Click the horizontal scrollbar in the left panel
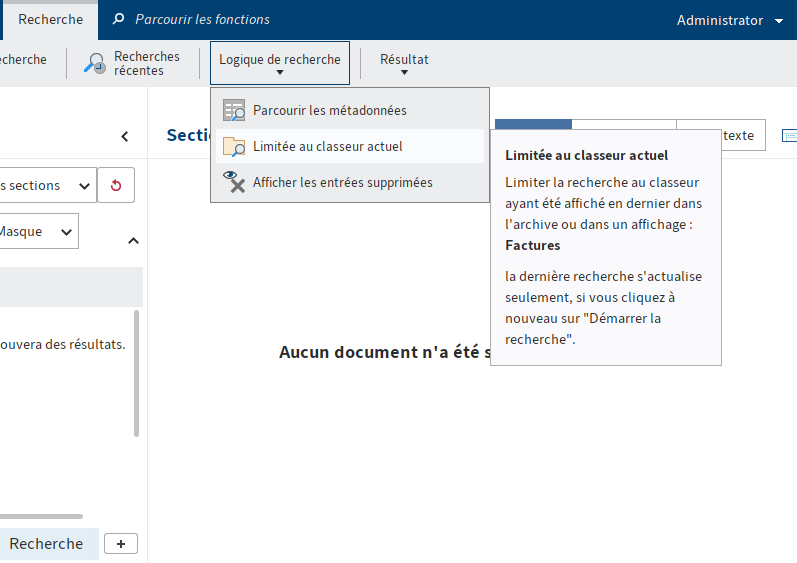 click(41, 516)
